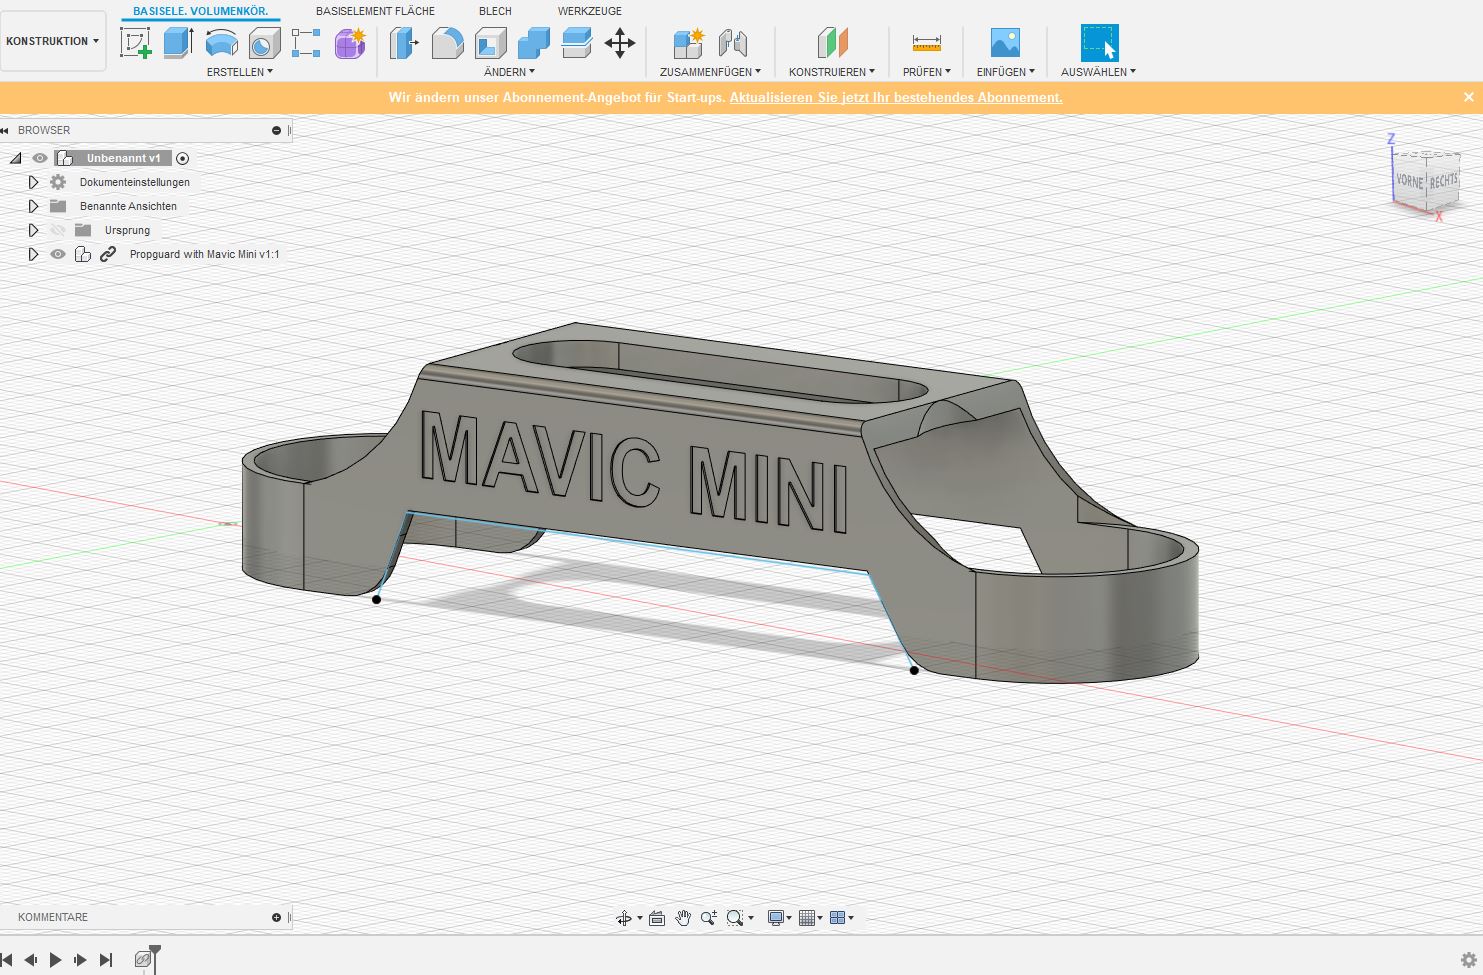Viewport: 1483px width, 975px height.
Task: Click the Orbit navigation icon
Action: pyautogui.click(x=624, y=918)
